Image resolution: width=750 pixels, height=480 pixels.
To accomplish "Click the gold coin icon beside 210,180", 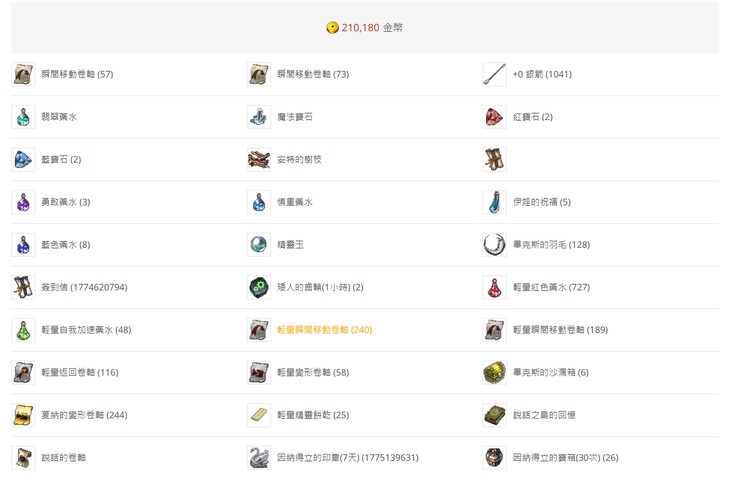I will [x=332, y=28].
